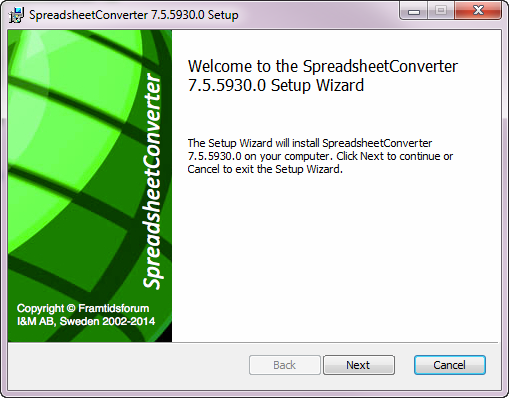The image size is (509, 398).
Task: Click the disabled Back button
Action: click(x=285, y=365)
